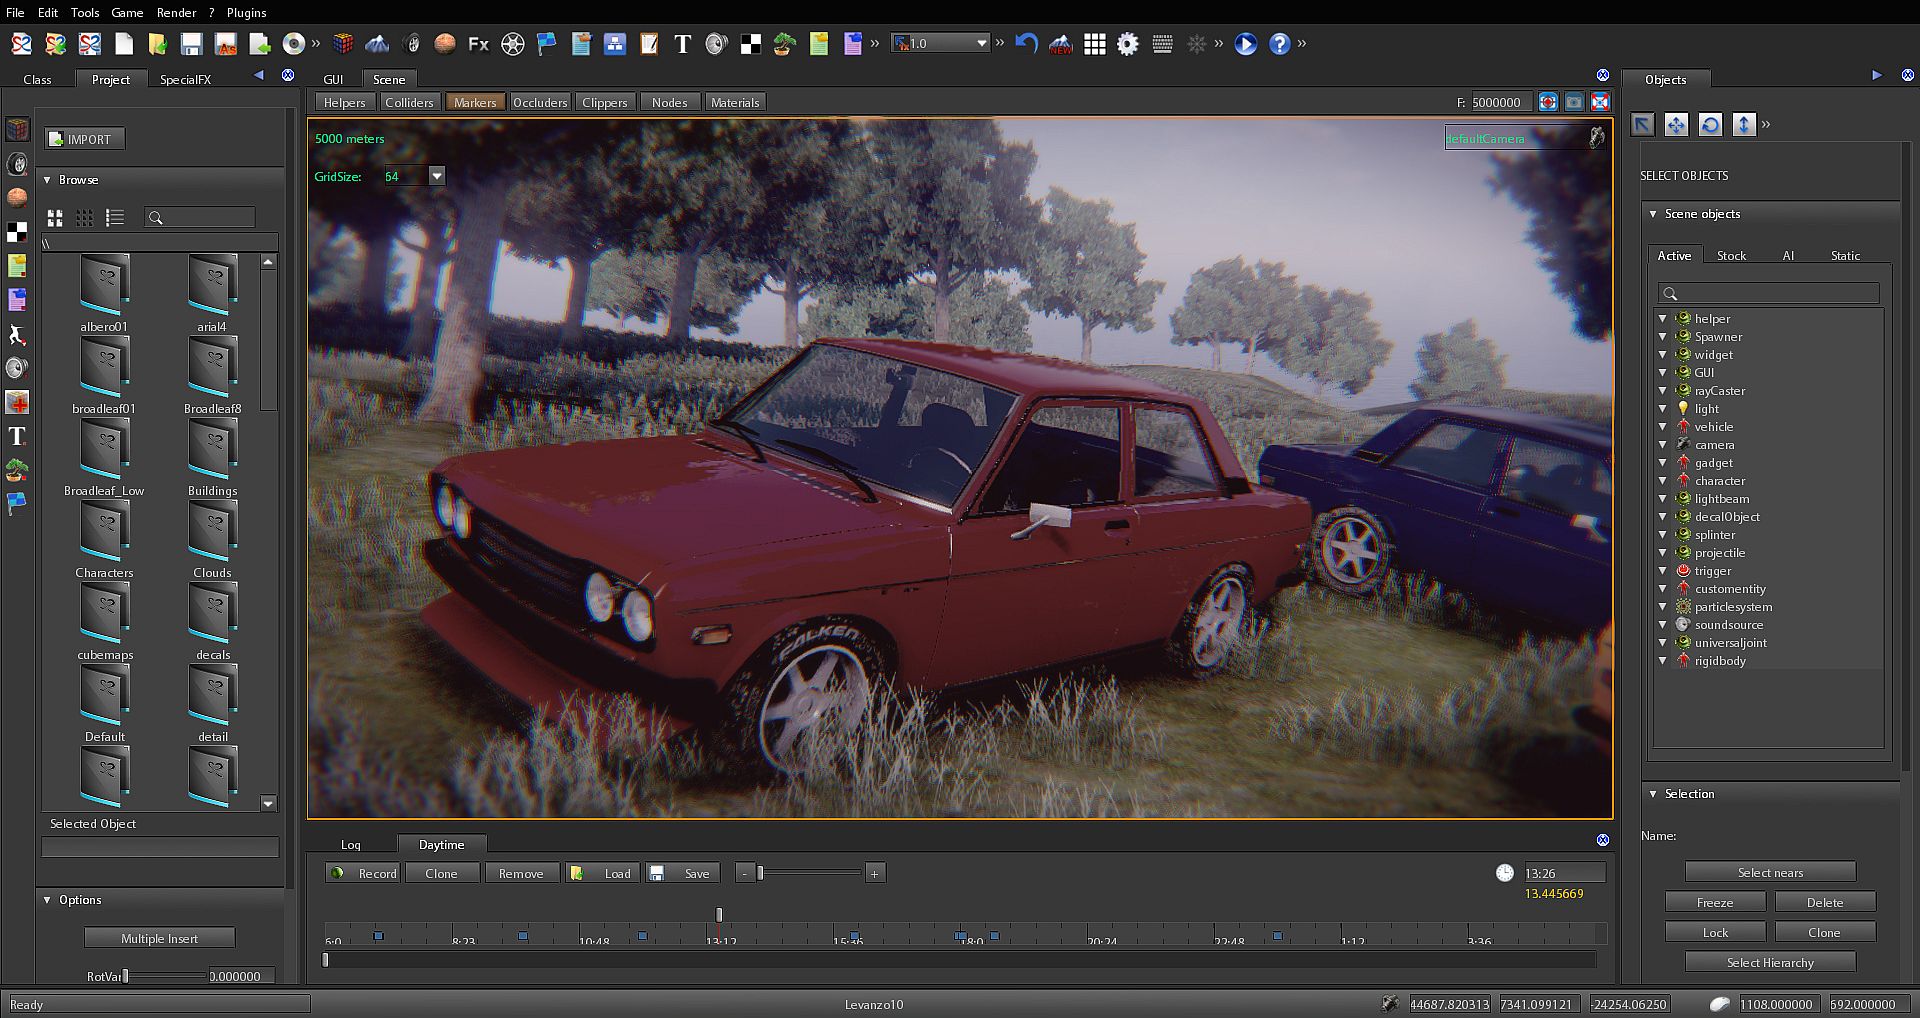Open the terrain mountain tool
Screen dimensions: 1920x1018
(x=377, y=44)
